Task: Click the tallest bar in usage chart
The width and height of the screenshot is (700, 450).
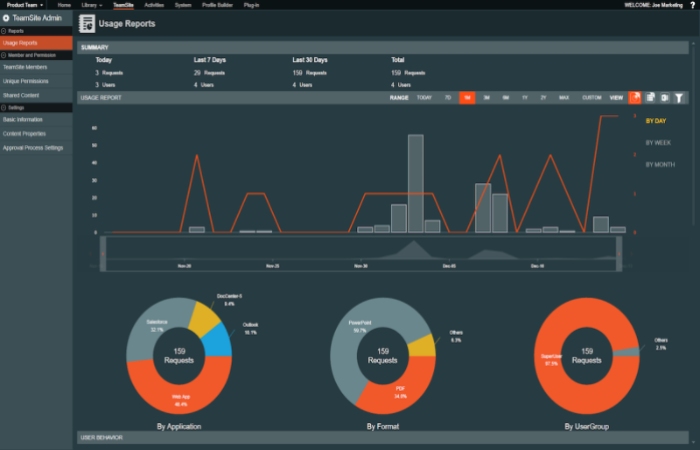Action: (416, 183)
